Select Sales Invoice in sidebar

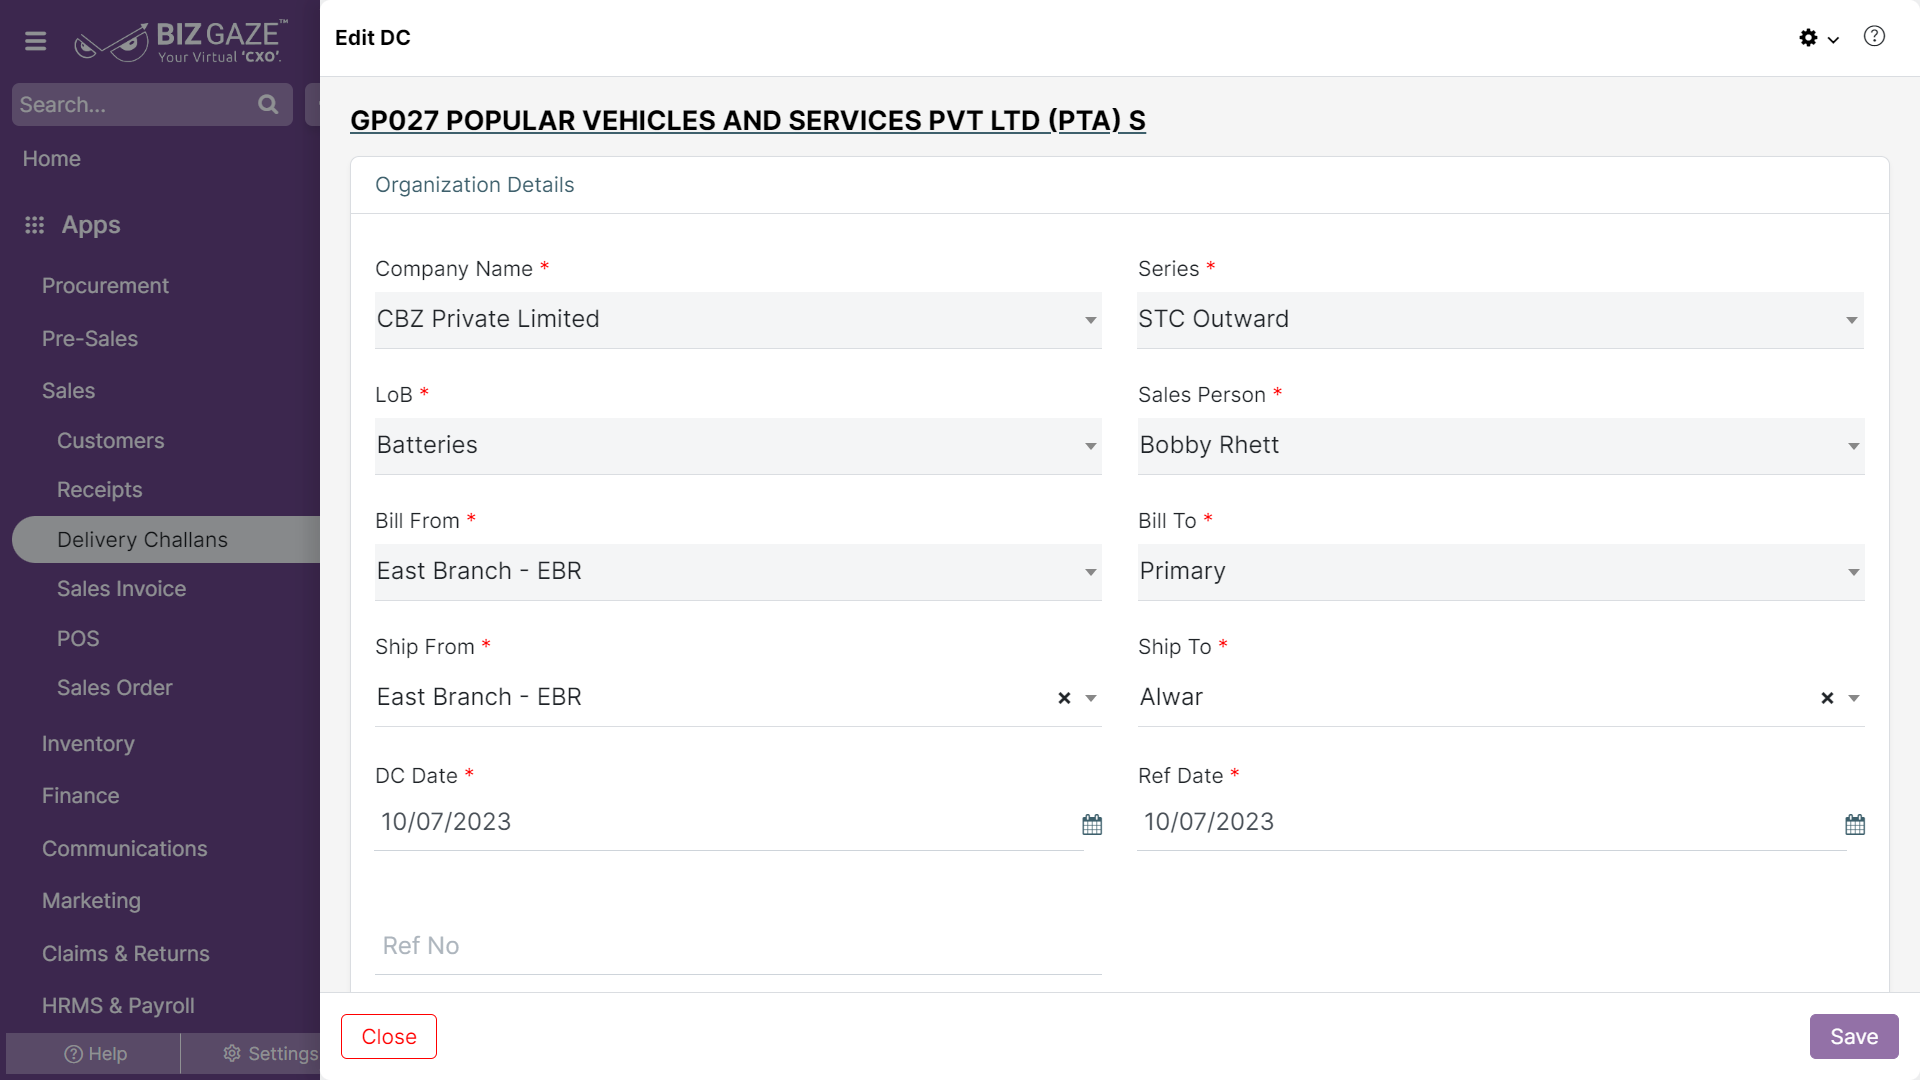(121, 589)
